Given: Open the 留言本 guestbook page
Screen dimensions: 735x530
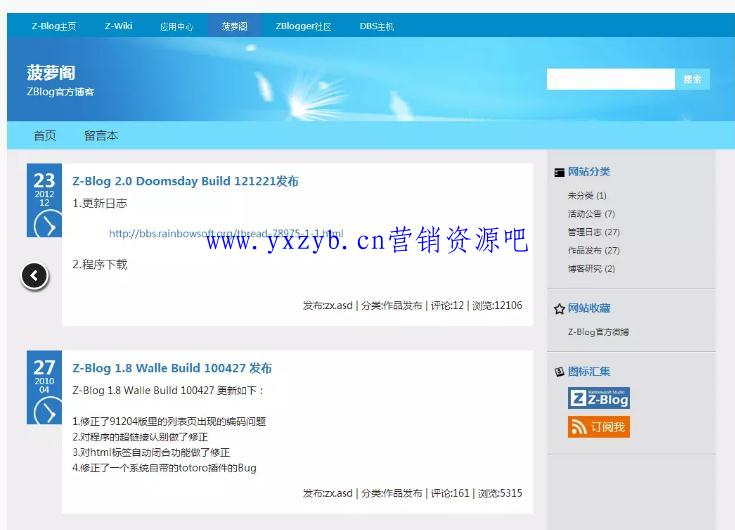Looking at the screenshot, I should [x=101, y=135].
